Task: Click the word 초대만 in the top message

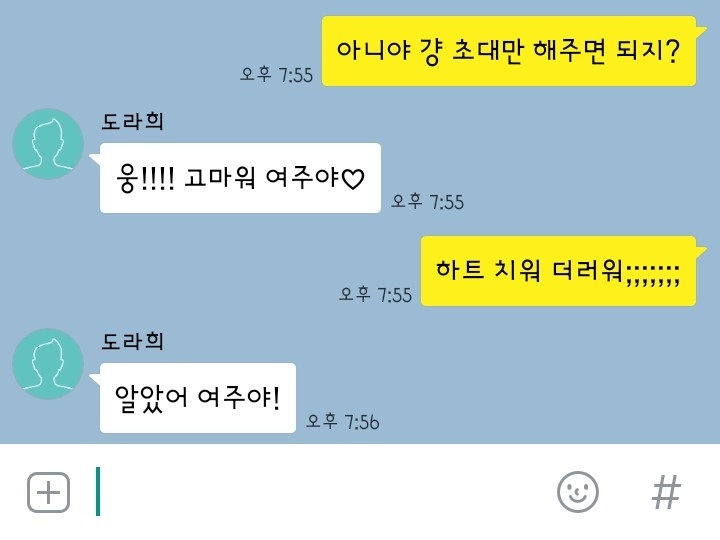Action: coord(489,50)
